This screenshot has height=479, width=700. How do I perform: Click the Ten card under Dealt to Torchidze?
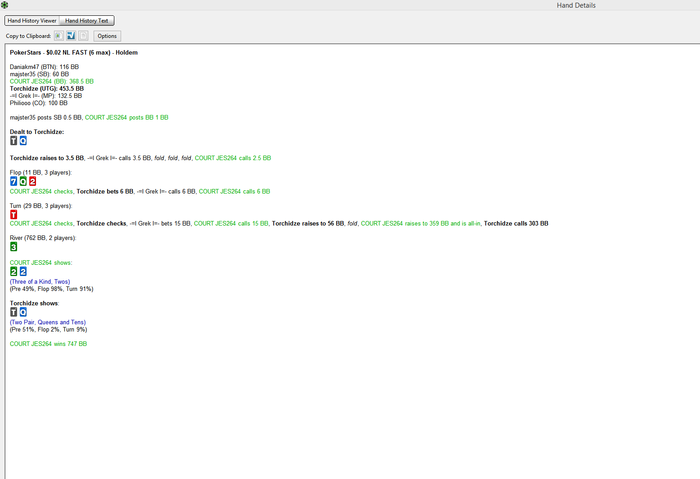pos(13,141)
